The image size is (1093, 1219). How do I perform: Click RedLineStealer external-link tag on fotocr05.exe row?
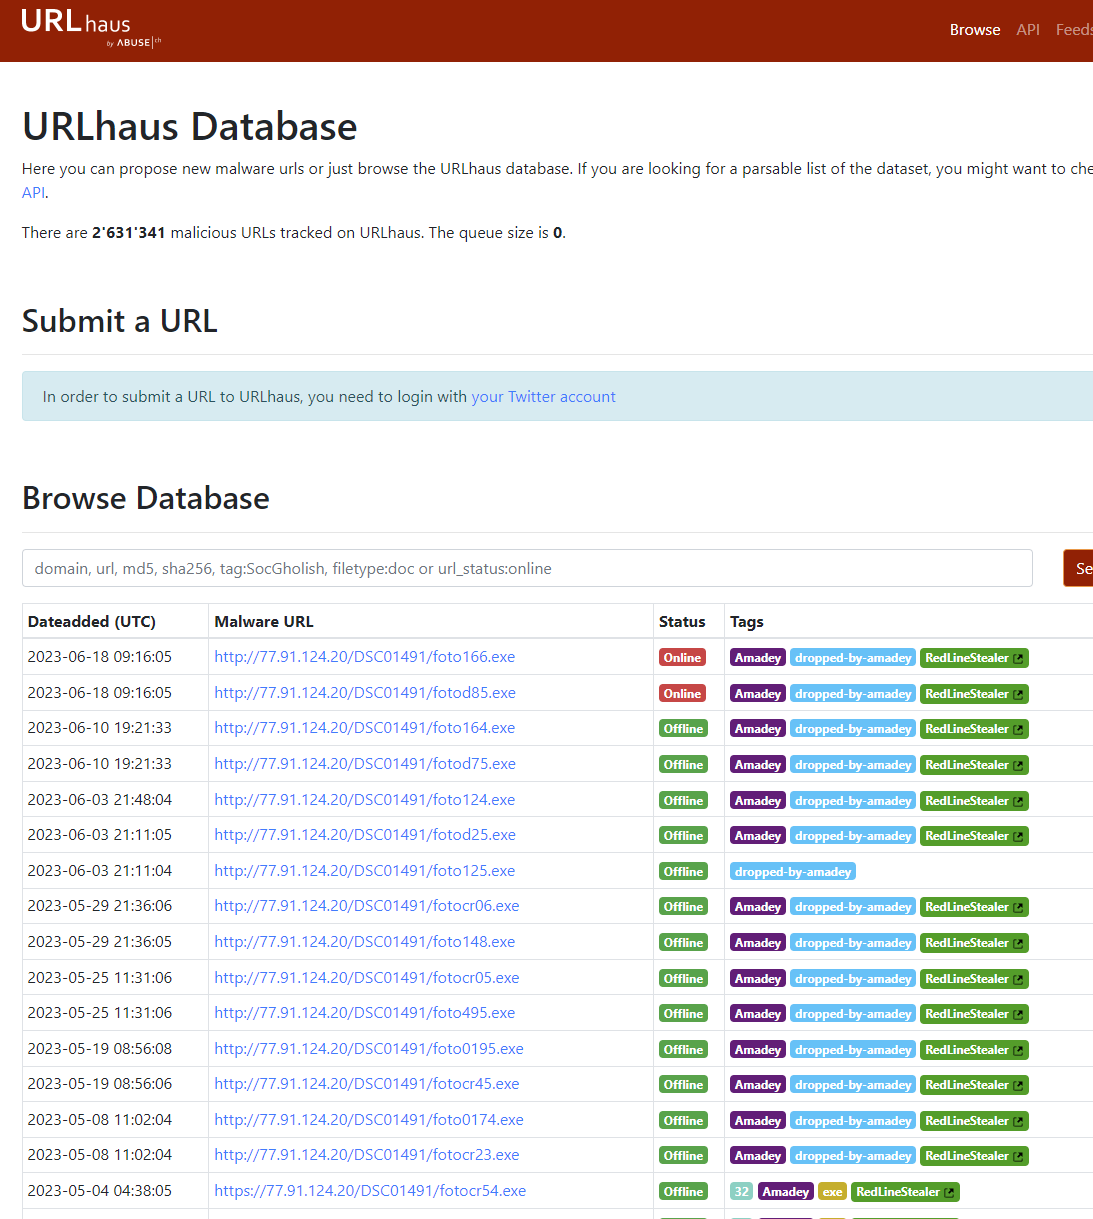[974, 979]
